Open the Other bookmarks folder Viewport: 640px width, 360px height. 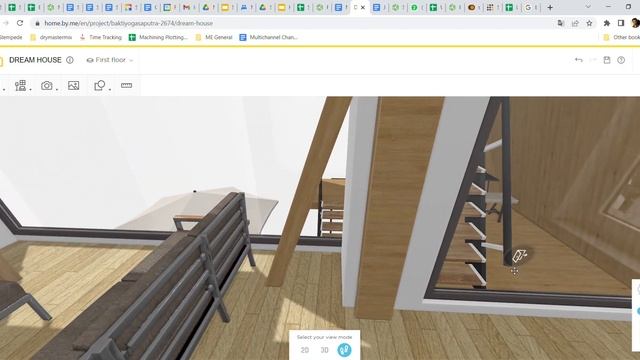pyautogui.click(x=621, y=37)
